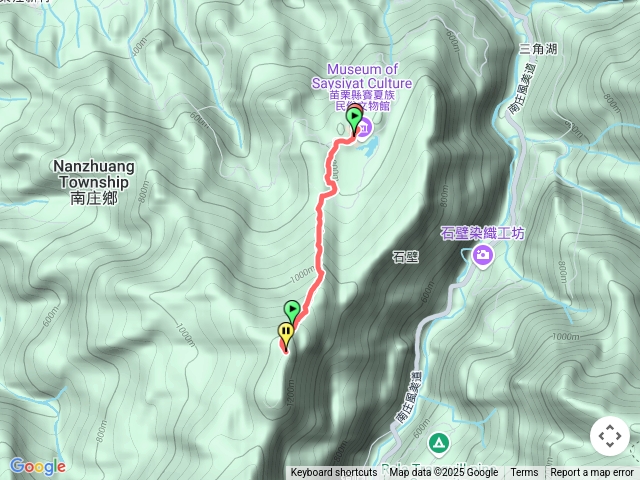The image size is (640, 480).
Task: Click the 石壁染織工坊 place label
Action: click(482, 233)
